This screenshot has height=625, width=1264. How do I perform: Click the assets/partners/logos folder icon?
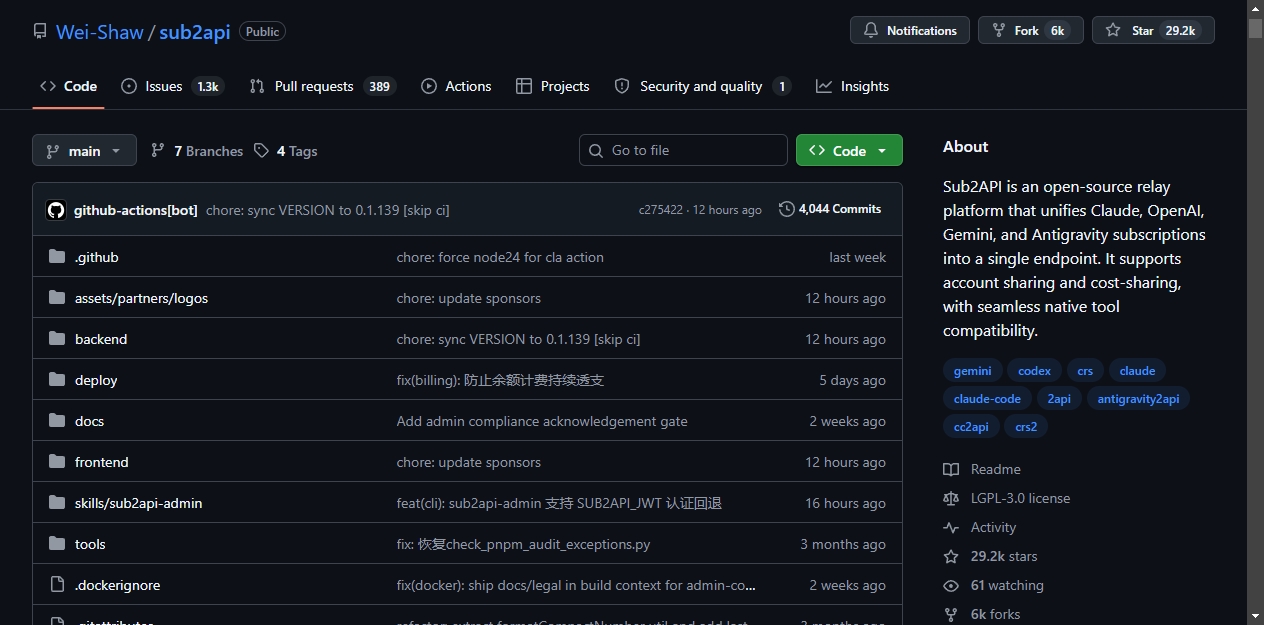click(57, 298)
